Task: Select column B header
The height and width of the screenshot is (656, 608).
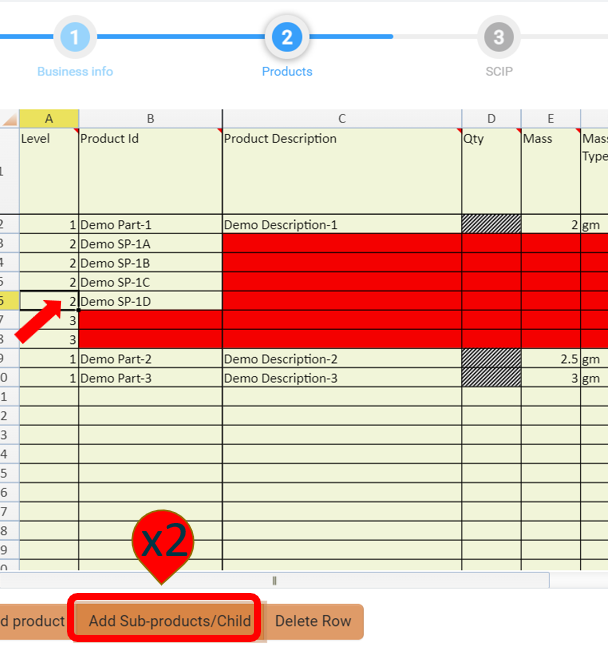Action: 150,119
